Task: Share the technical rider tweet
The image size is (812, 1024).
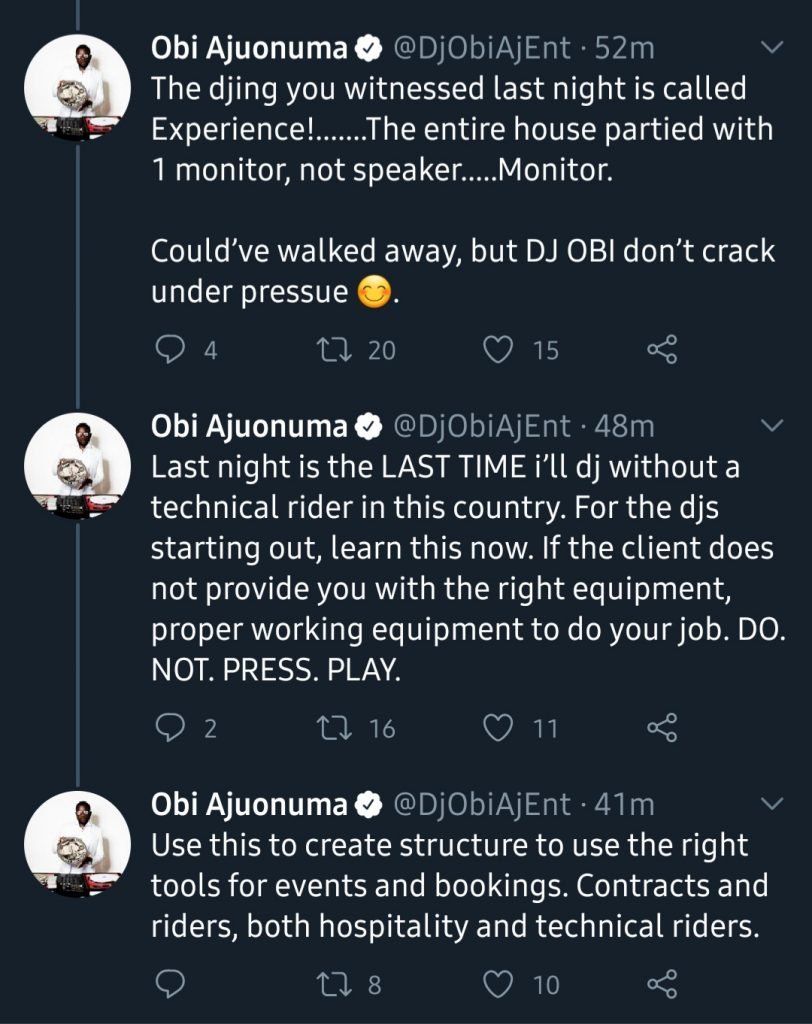Action: (x=662, y=728)
